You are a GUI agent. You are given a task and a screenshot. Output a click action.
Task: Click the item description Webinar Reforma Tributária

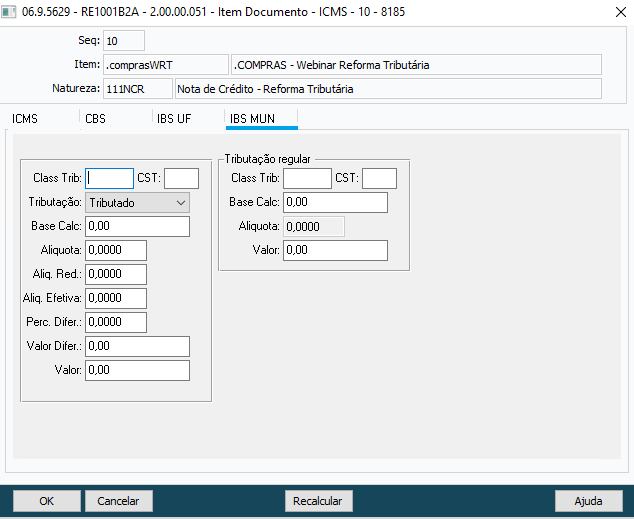tap(416, 65)
